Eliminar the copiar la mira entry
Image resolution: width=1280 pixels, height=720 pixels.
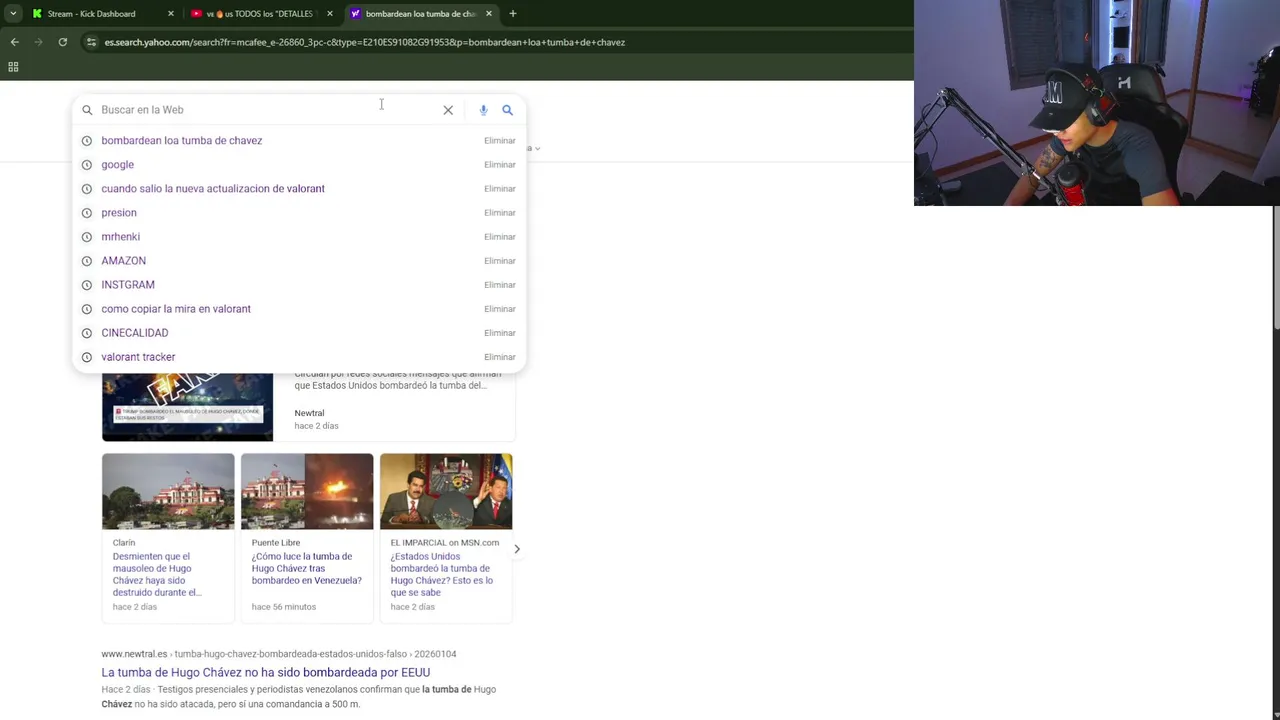click(x=499, y=309)
